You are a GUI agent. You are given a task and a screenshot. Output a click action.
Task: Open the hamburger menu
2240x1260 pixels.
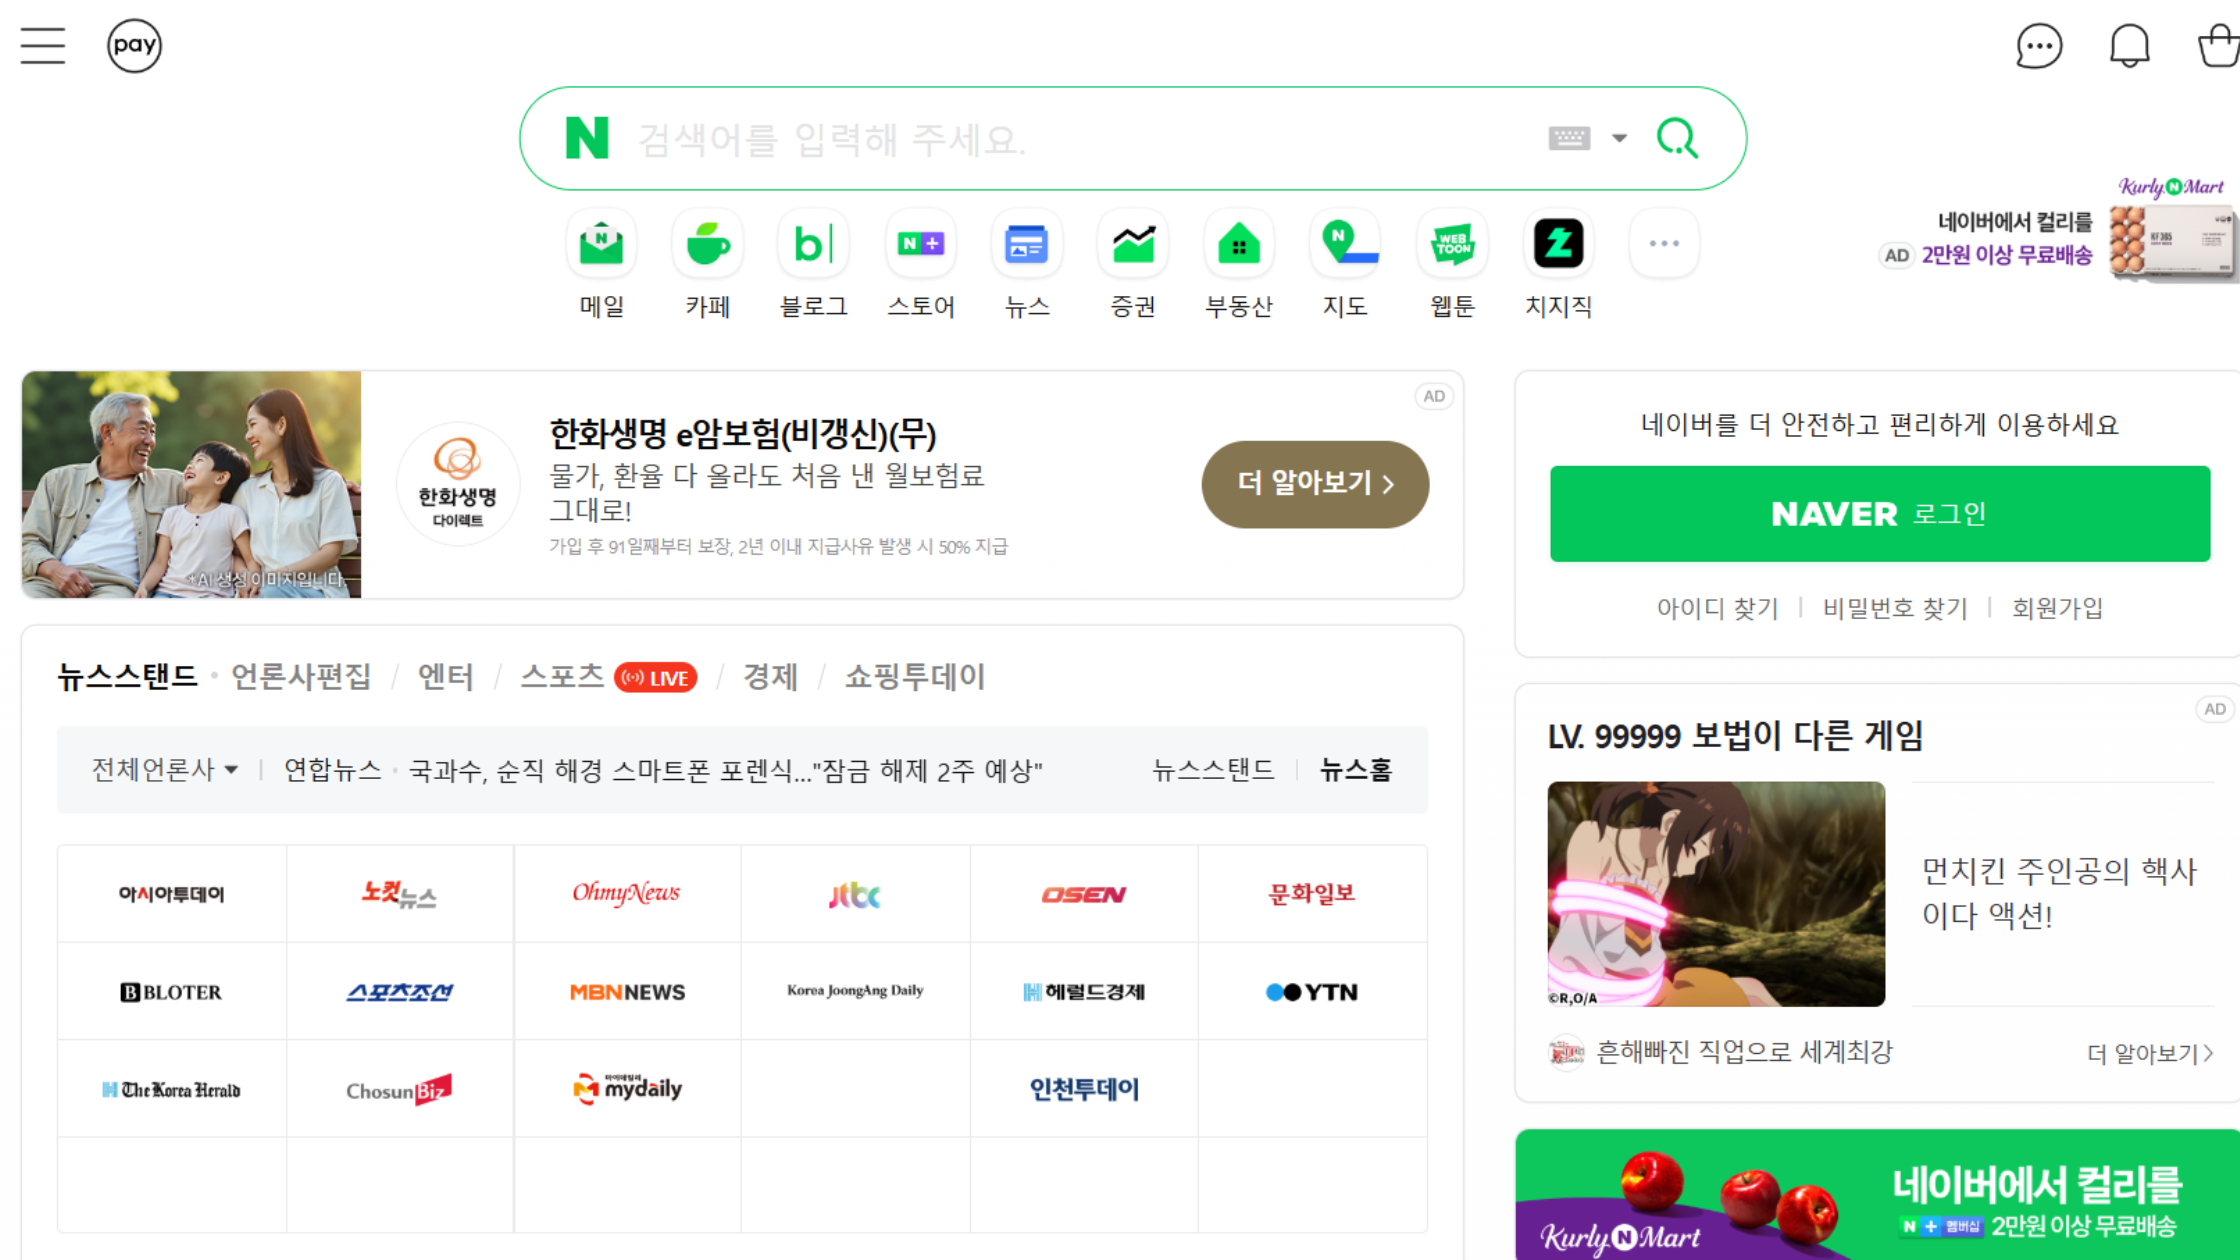42,46
